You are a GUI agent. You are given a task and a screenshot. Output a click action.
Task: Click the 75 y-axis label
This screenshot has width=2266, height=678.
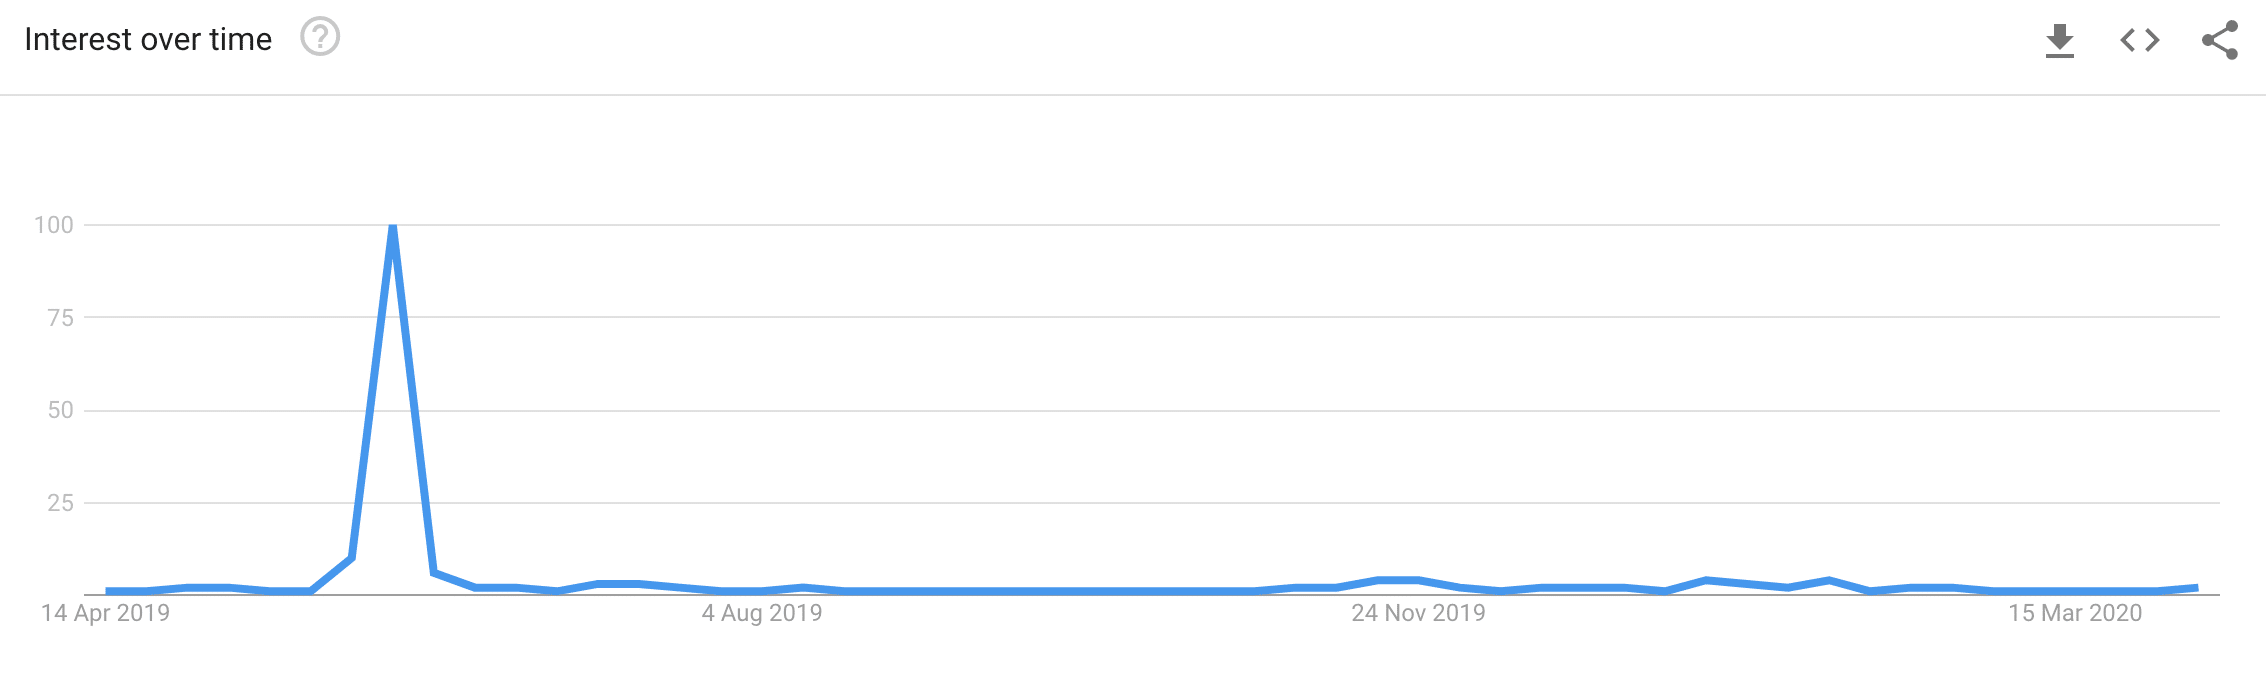pos(61,318)
